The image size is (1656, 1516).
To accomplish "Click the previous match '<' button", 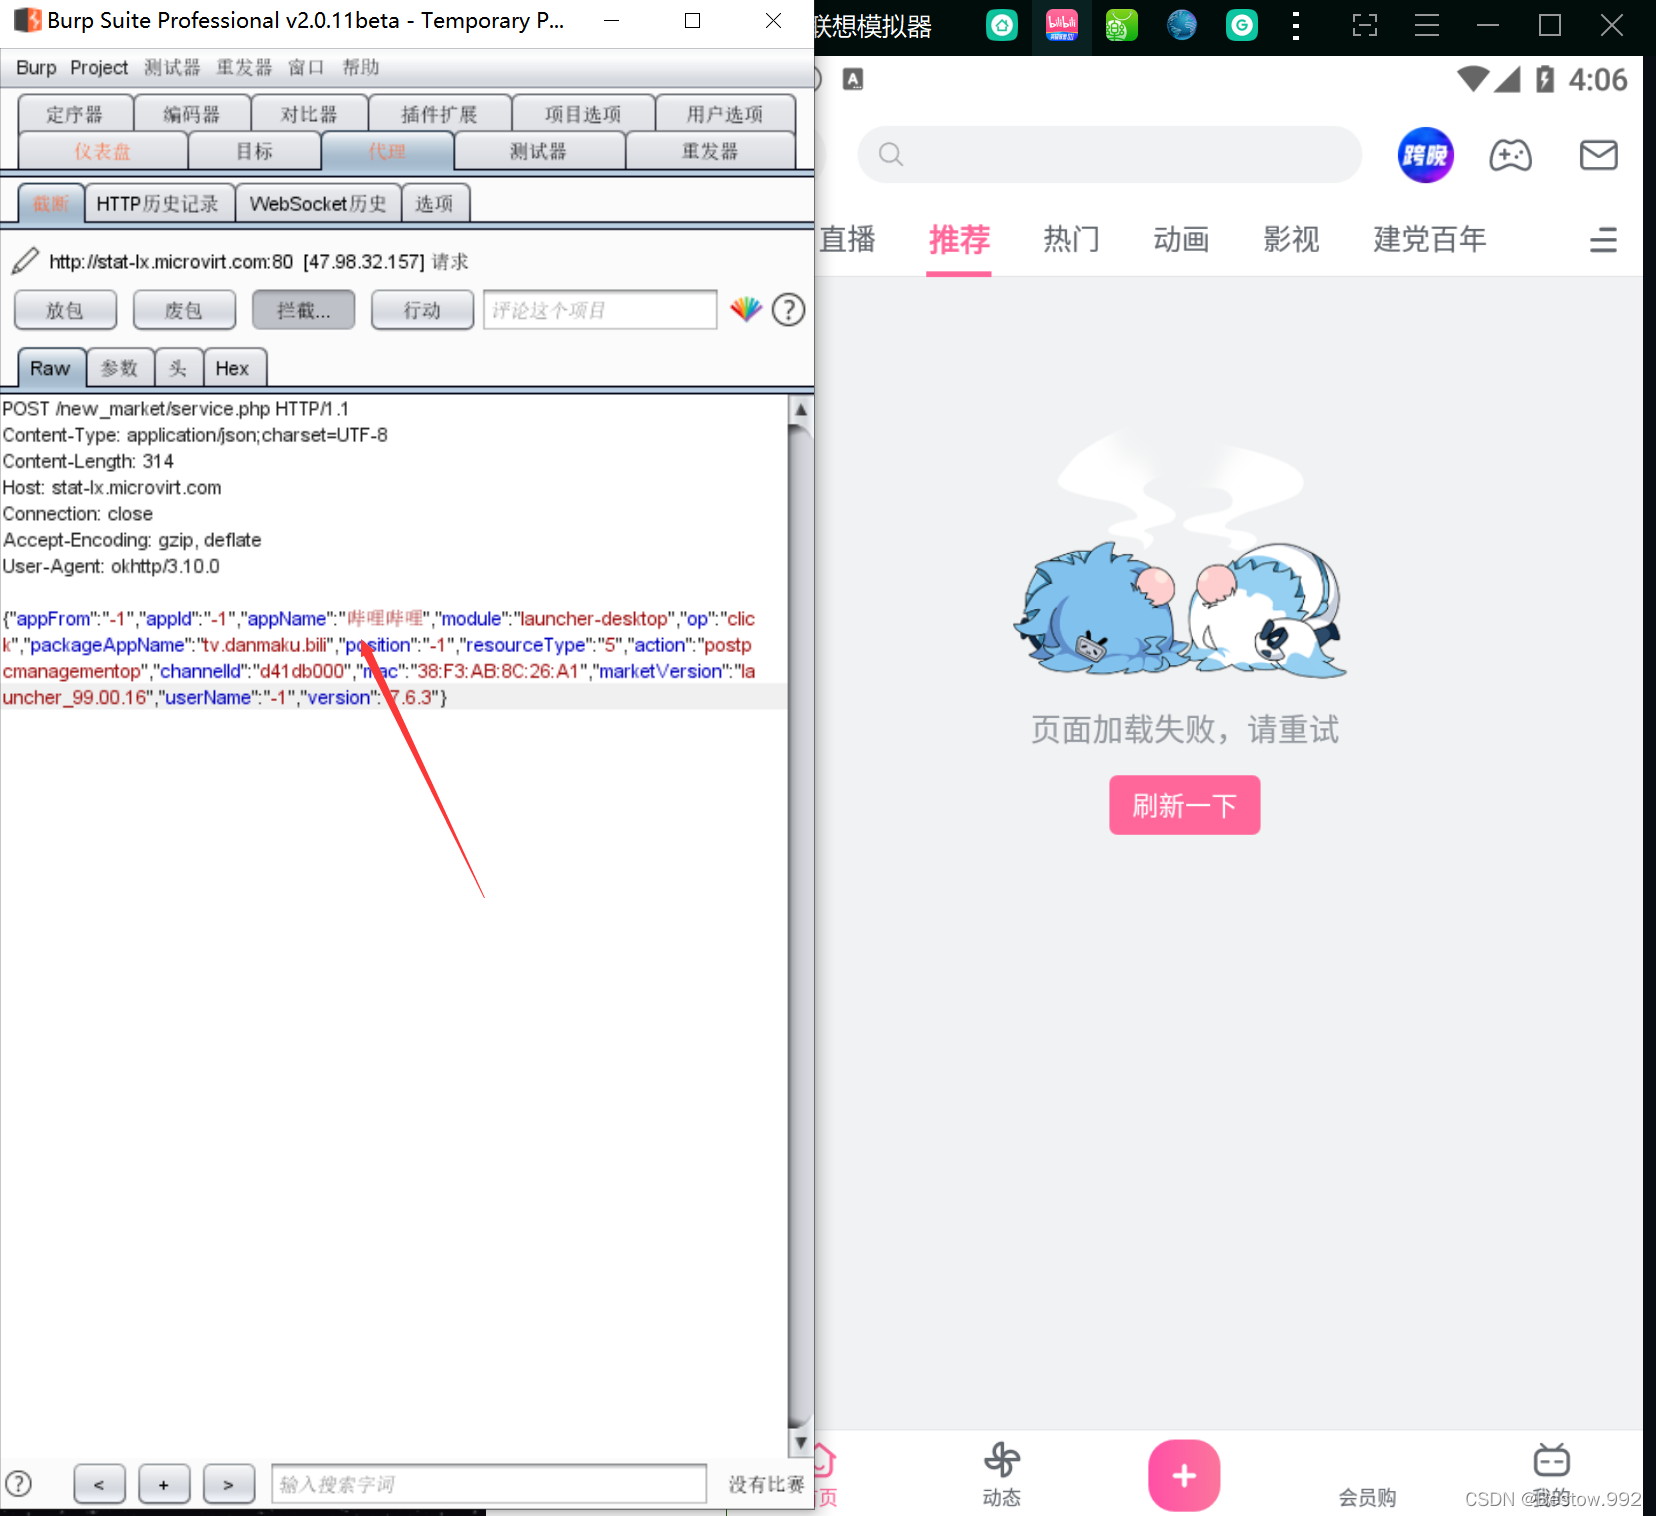I will point(99,1484).
